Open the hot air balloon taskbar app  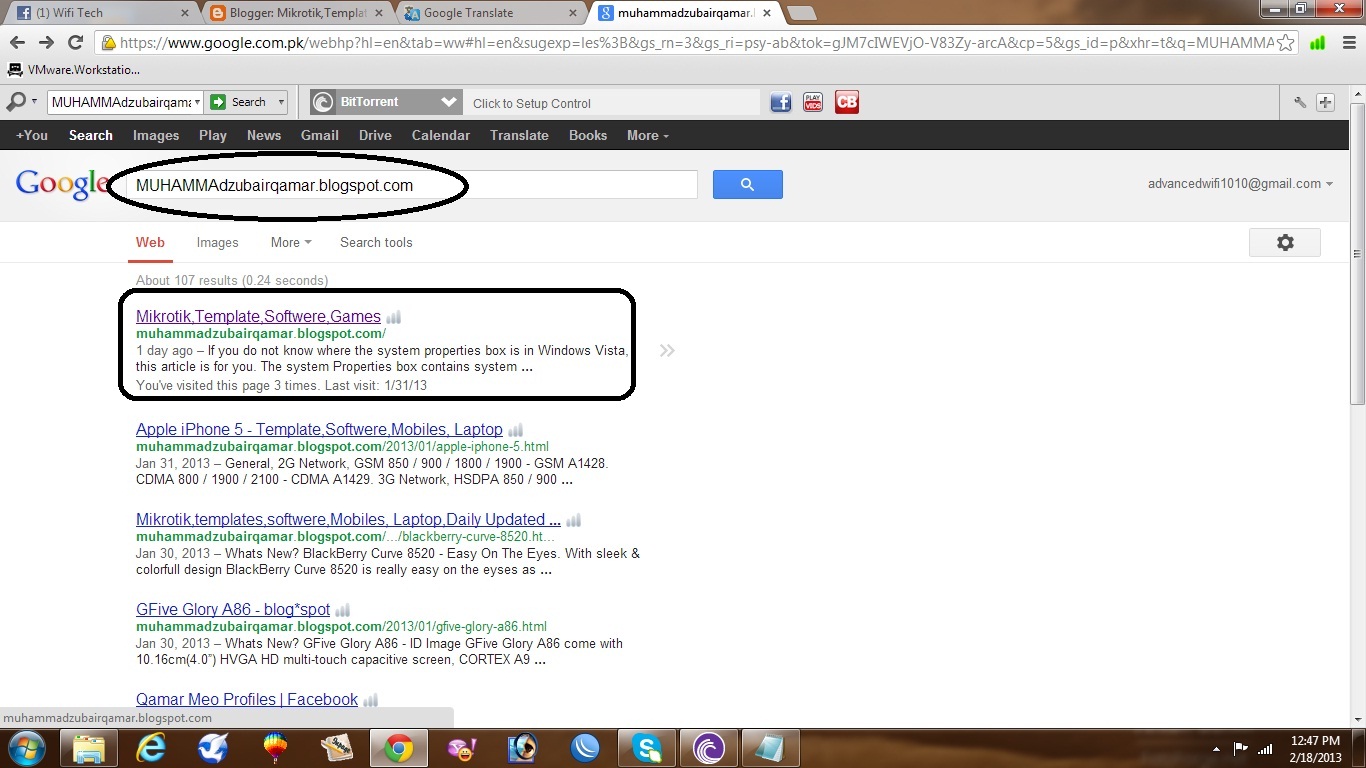275,748
